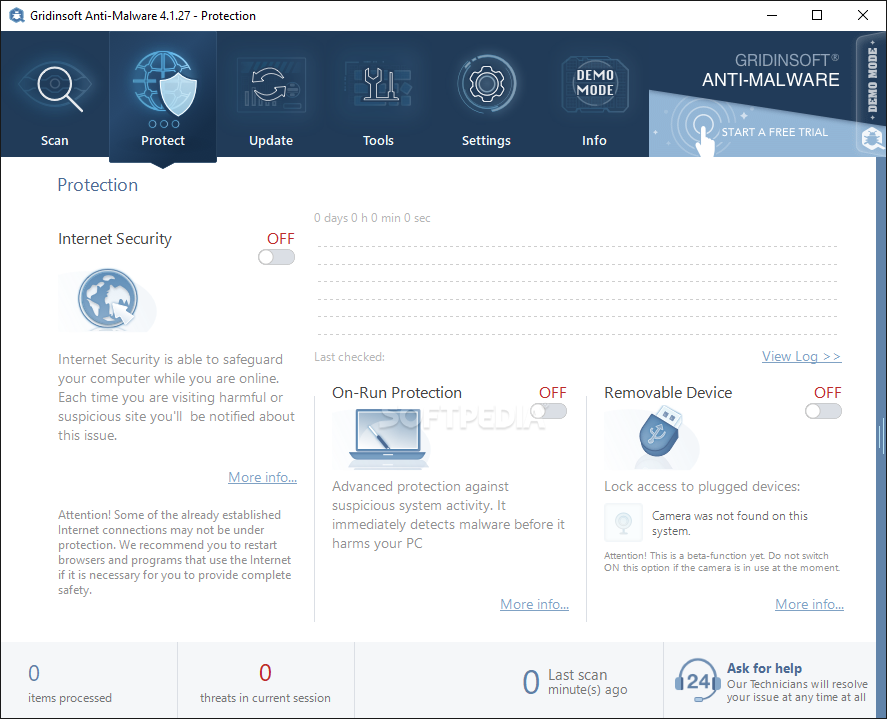Open the Scan magnifier eye icon
The height and width of the screenshot is (719, 887).
coord(55,86)
